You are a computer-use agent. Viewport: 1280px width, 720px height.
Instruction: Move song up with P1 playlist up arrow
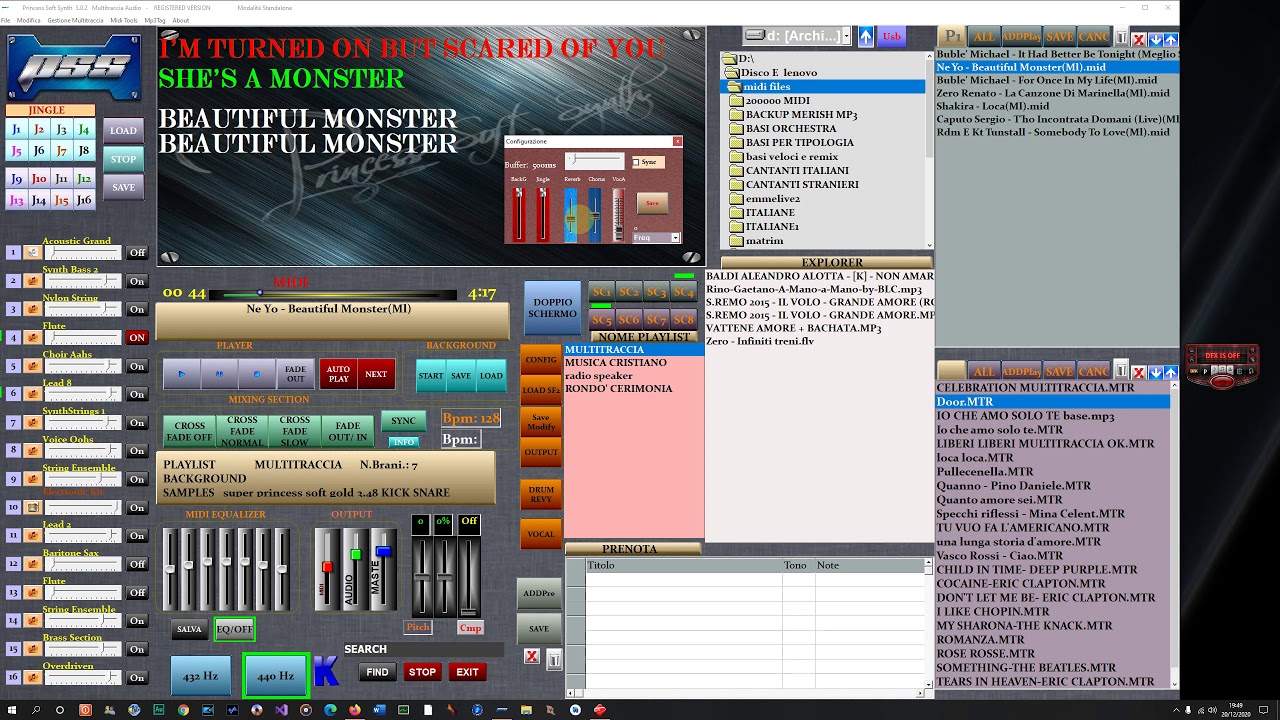[x=1171, y=39]
